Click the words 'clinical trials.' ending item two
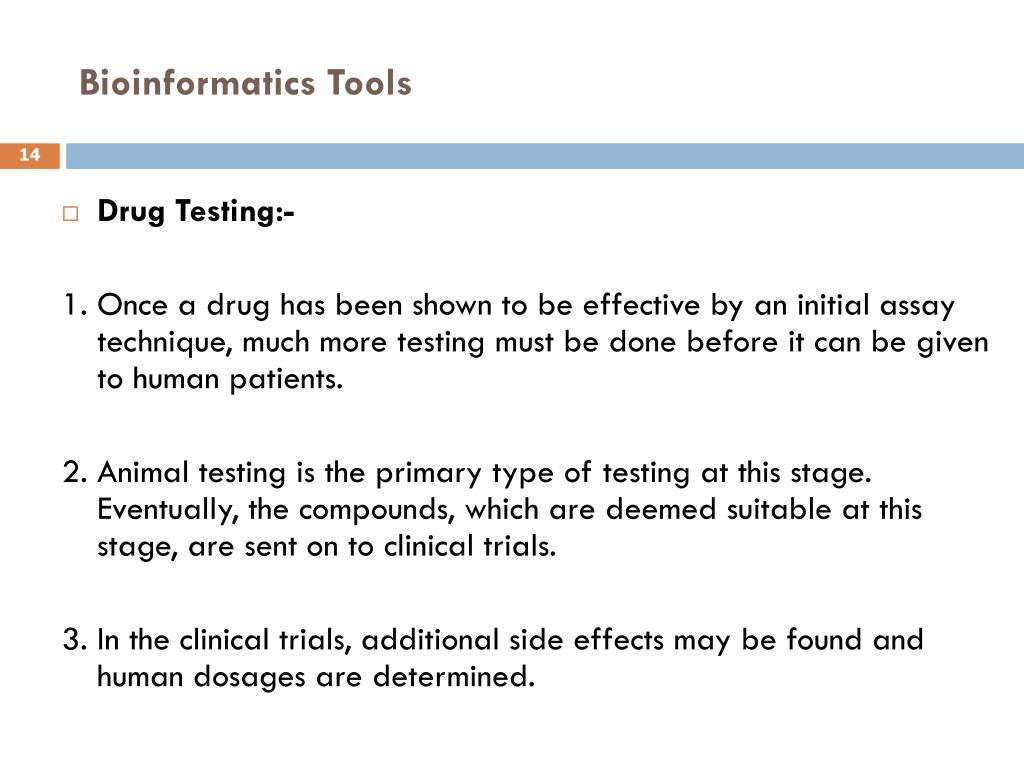 pos(470,546)
